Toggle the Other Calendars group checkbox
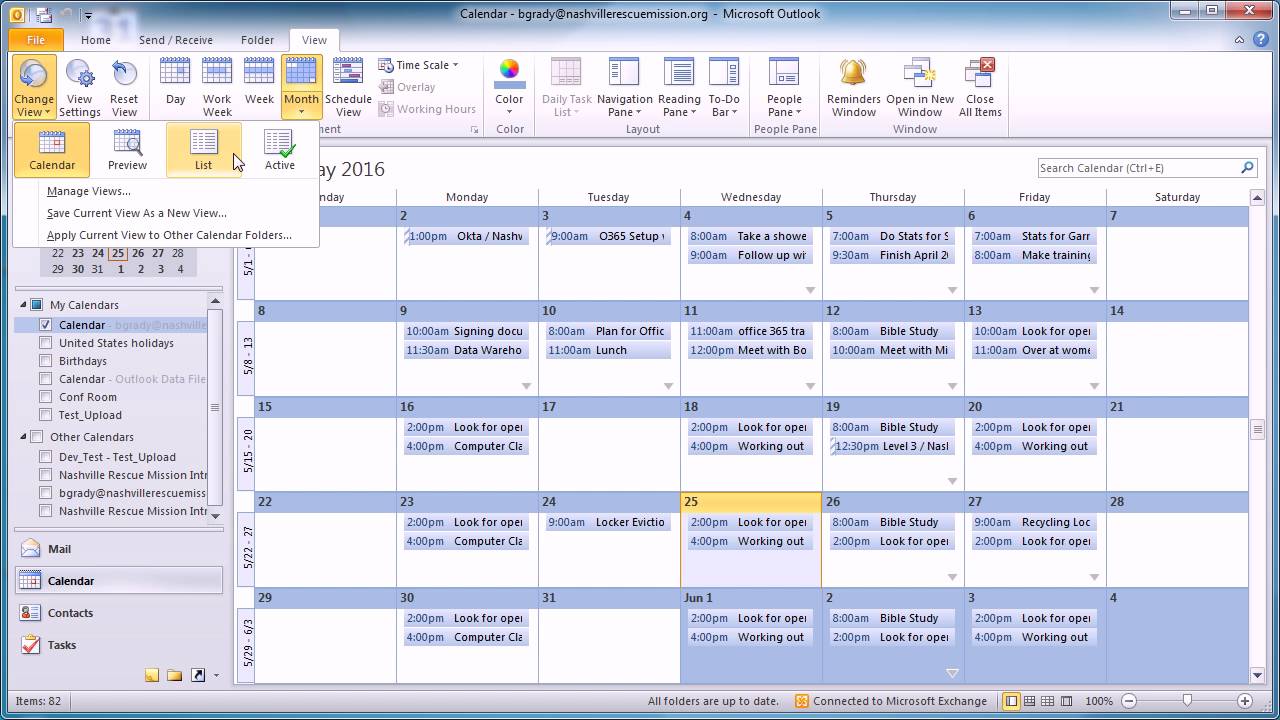Image resolution: width=1280 pixels, height=720 pixels. click(x=37, y=437)
